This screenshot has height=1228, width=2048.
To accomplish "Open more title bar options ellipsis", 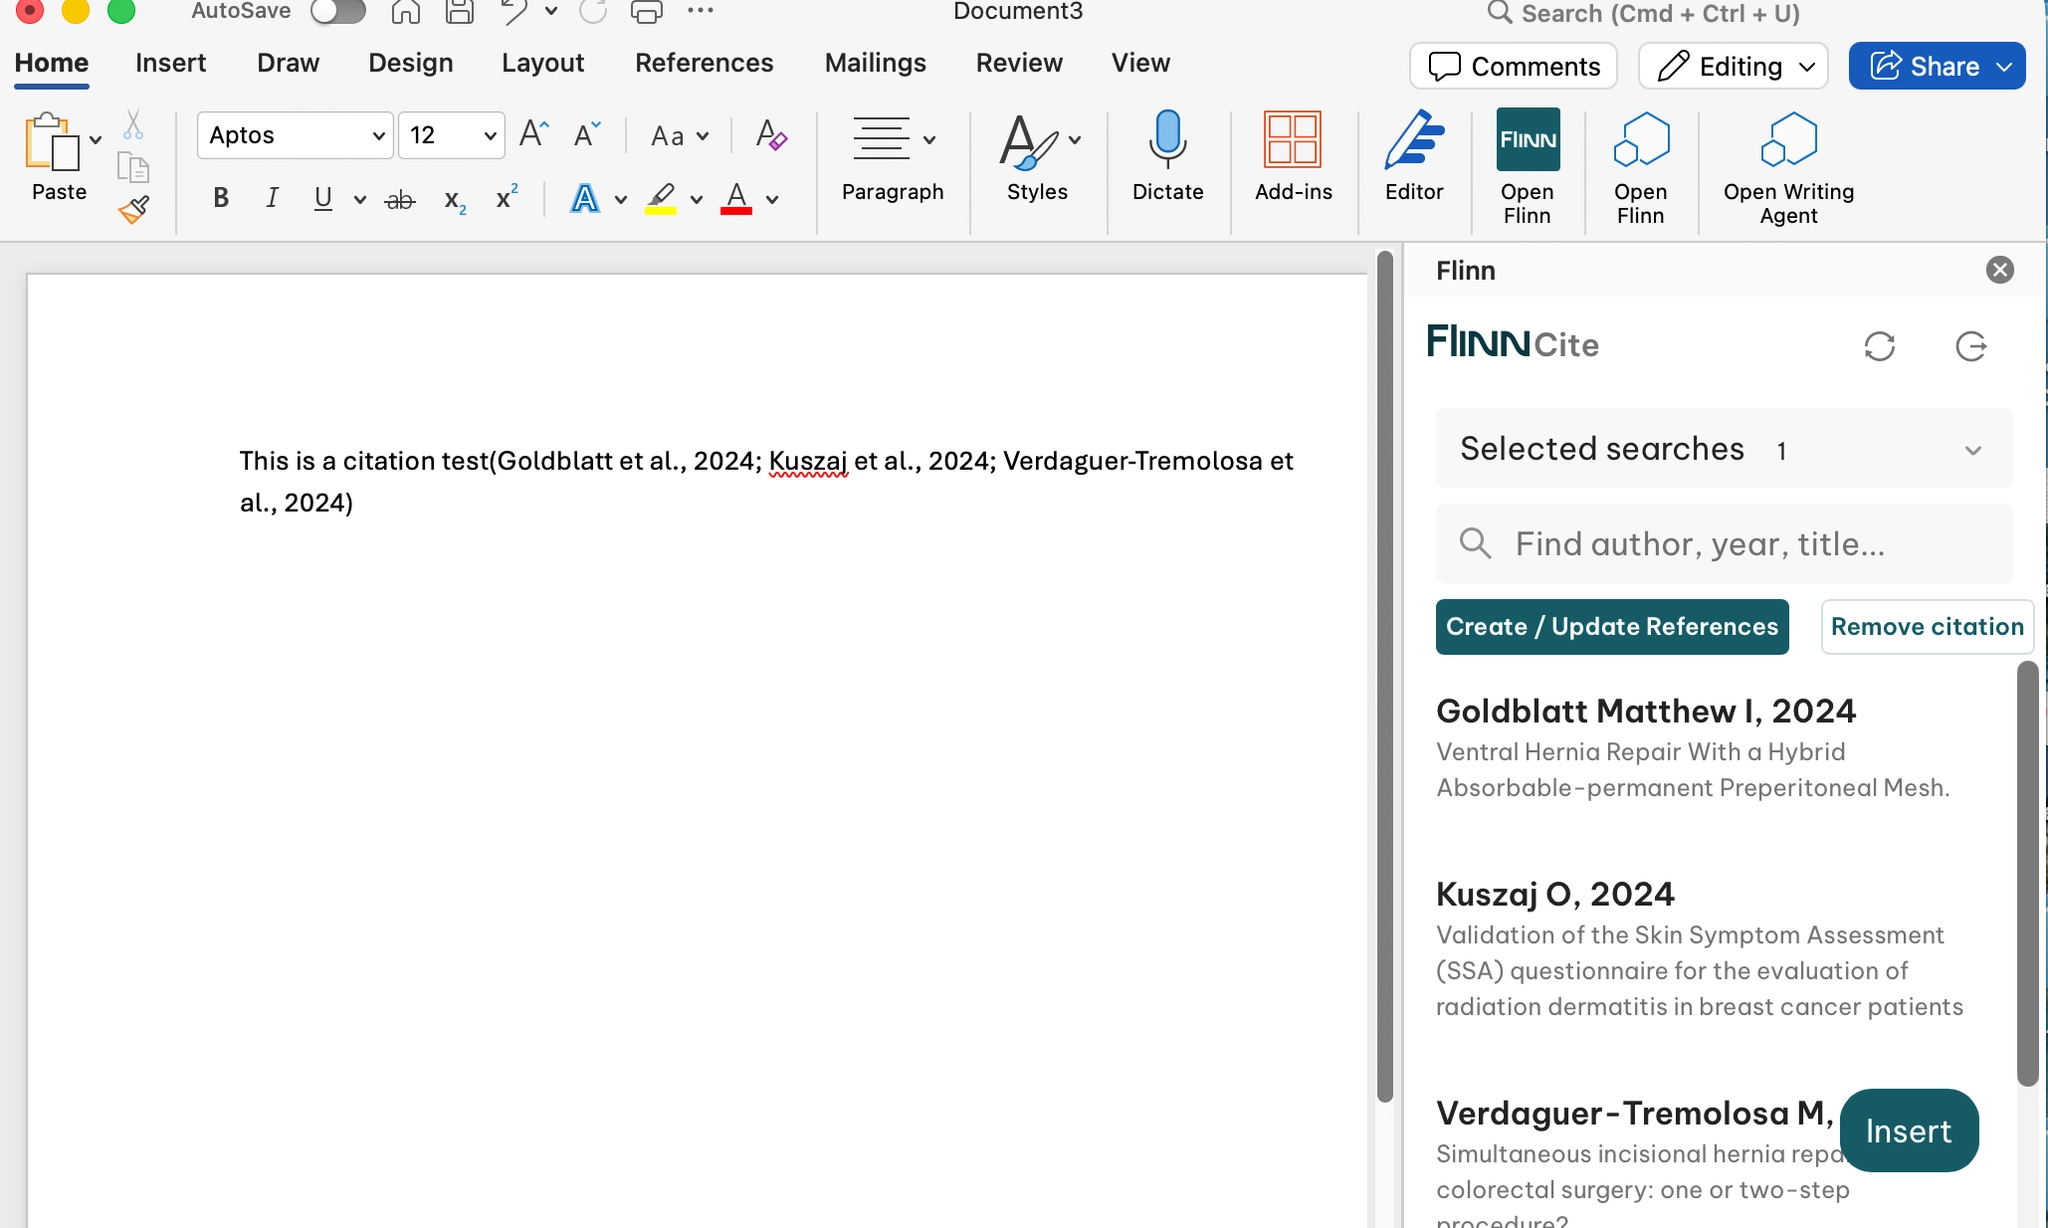I will pyautogui.click(x=701, y=11).
